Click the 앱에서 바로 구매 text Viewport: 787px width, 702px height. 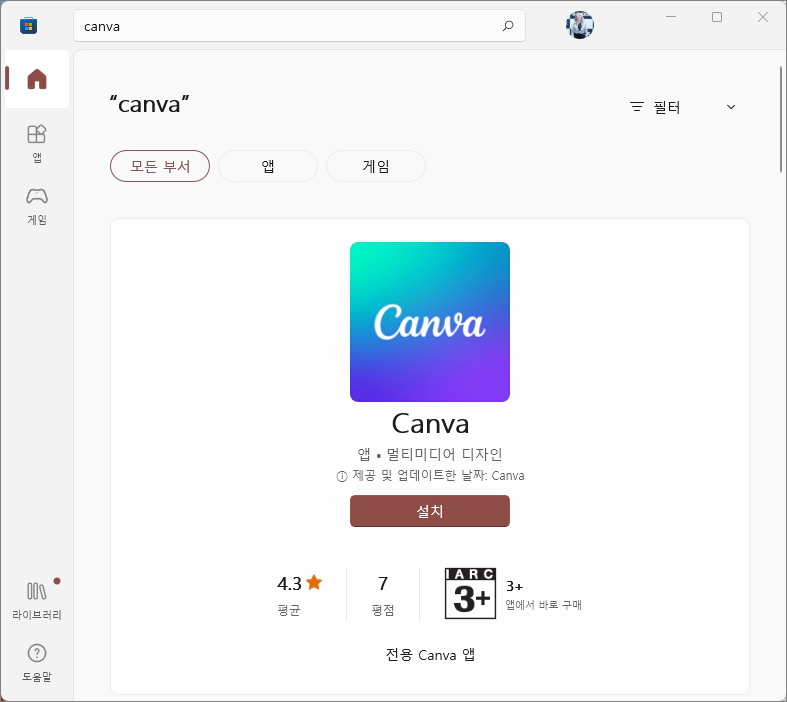pyautogui.click(x=543, y=605)
